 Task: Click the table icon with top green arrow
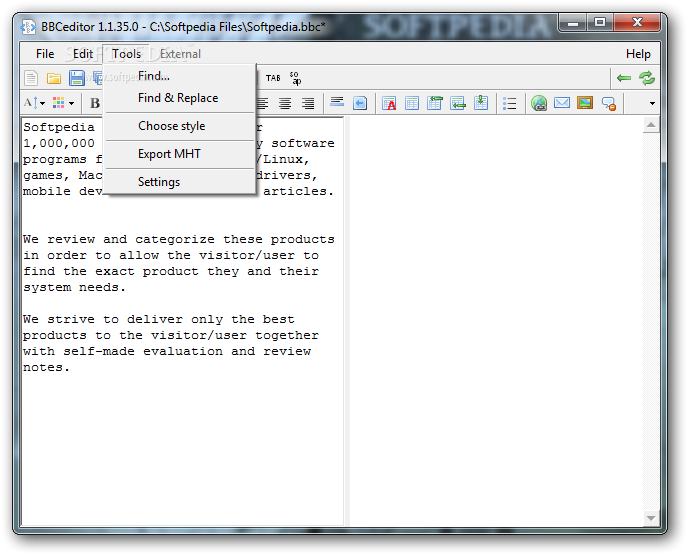434,103
